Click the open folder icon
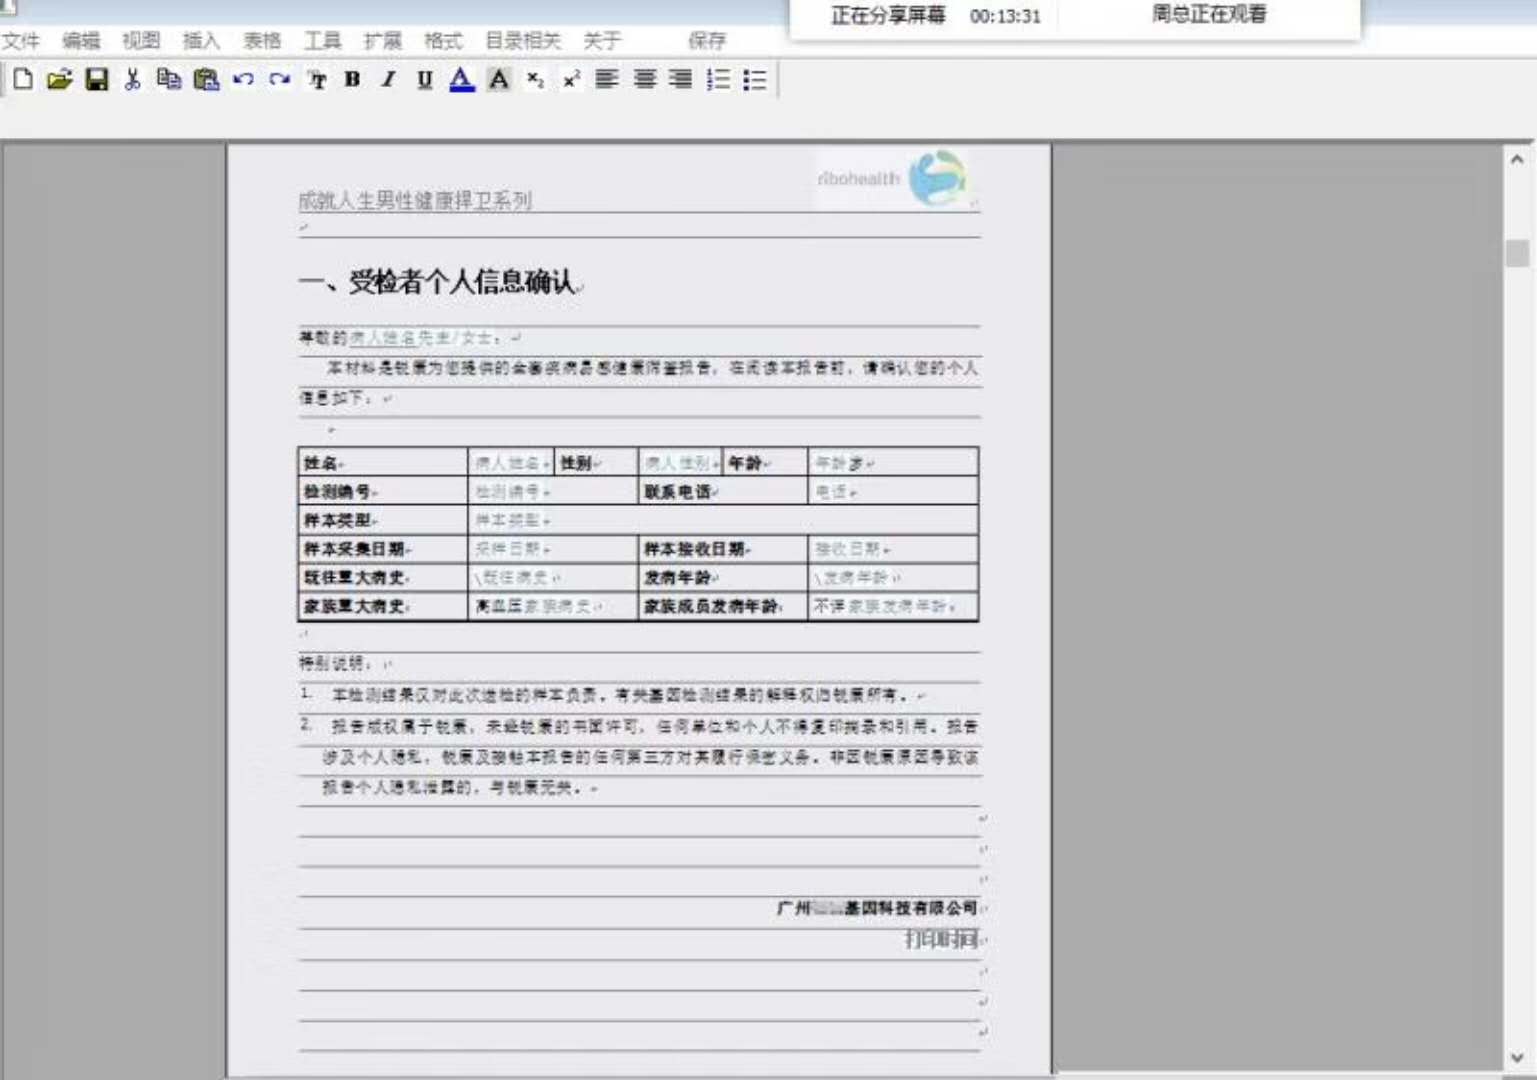Viewport: 1537px width, 1080px height. (x=59, y=80)
